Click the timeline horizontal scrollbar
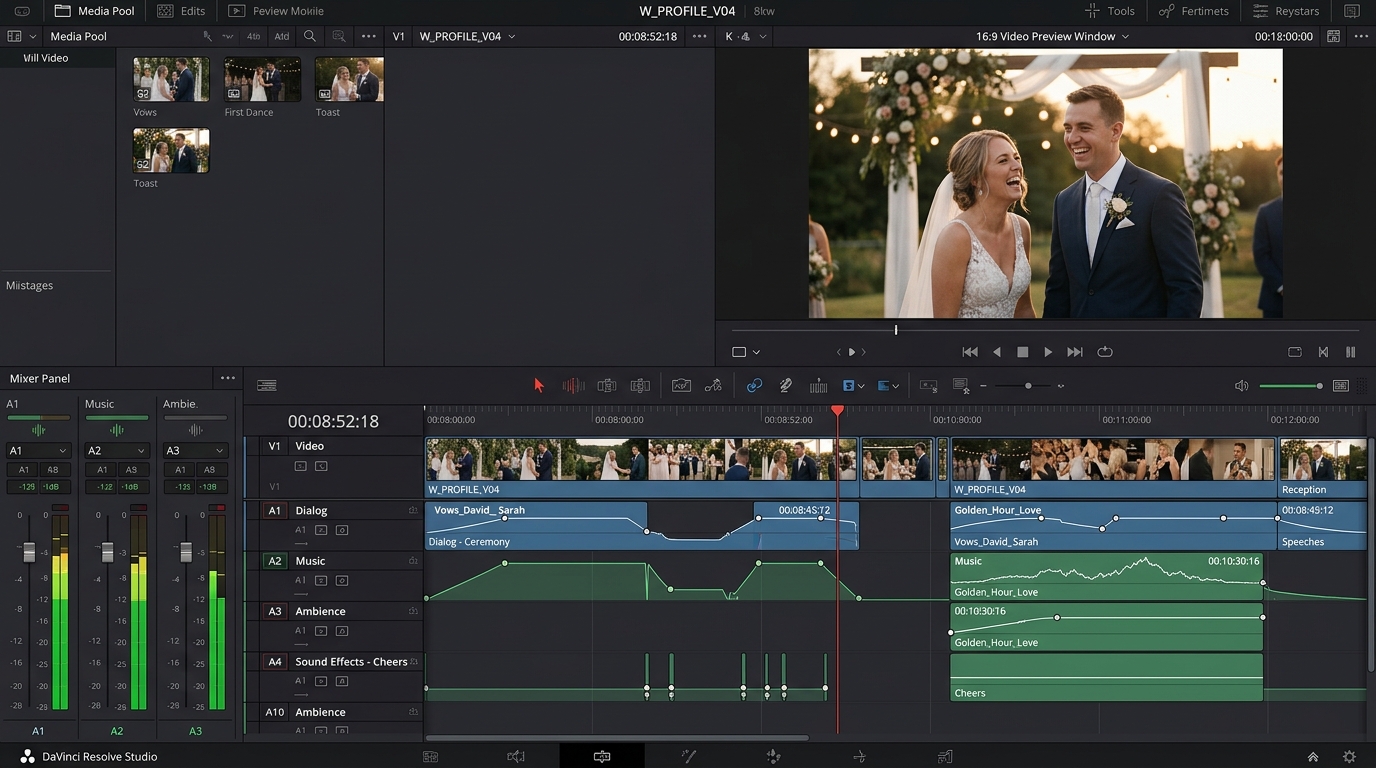1376x768 pixels. pos(617,738)
